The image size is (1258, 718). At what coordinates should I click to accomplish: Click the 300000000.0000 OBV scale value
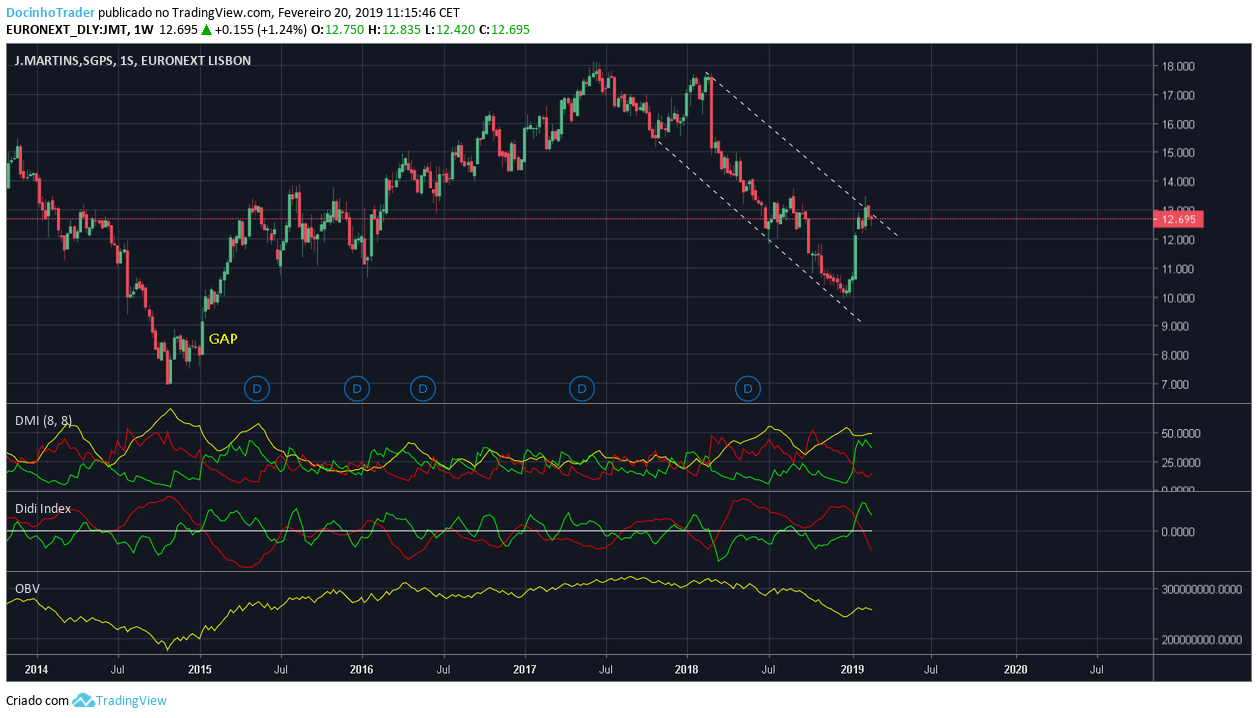(x=1204, y=590)
